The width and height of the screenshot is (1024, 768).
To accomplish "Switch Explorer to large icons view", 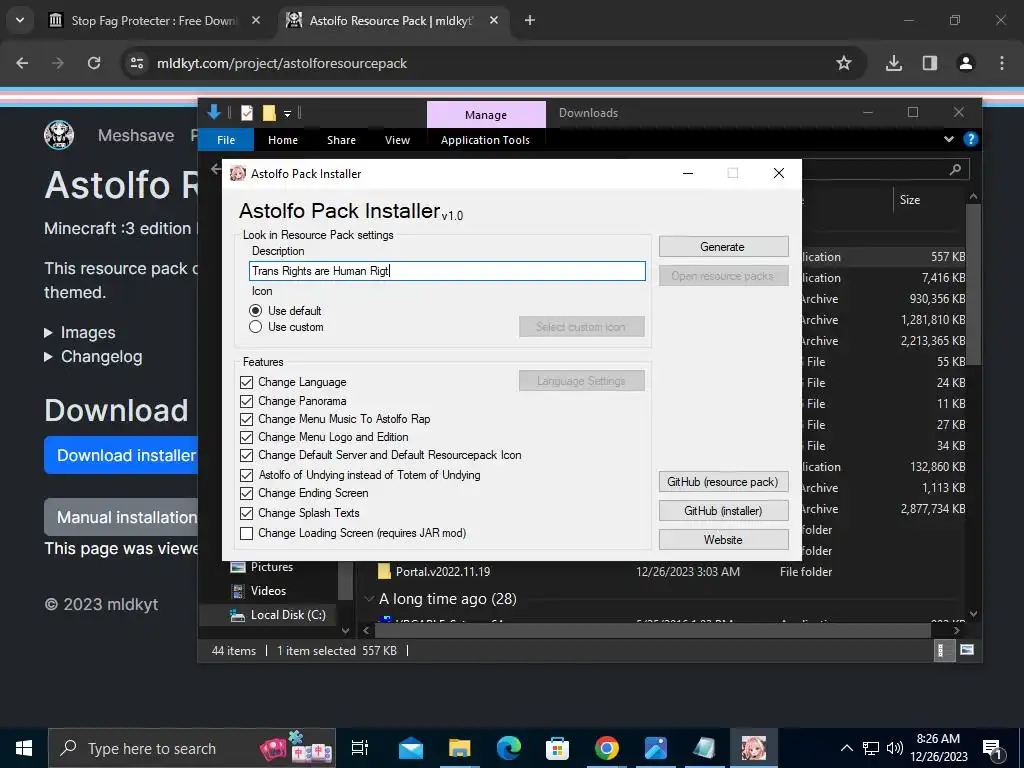I will click(967, 650).
